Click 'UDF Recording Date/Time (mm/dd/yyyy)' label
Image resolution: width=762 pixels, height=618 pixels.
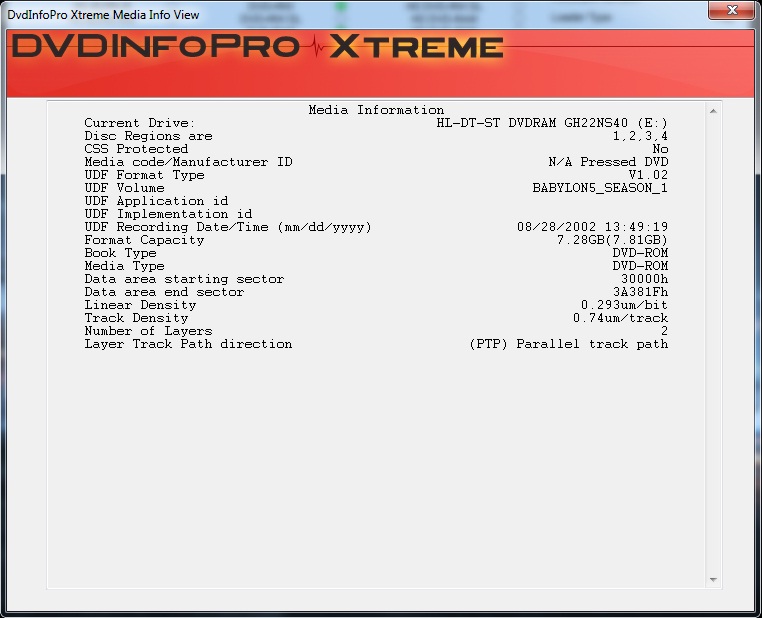click(228, 227)
